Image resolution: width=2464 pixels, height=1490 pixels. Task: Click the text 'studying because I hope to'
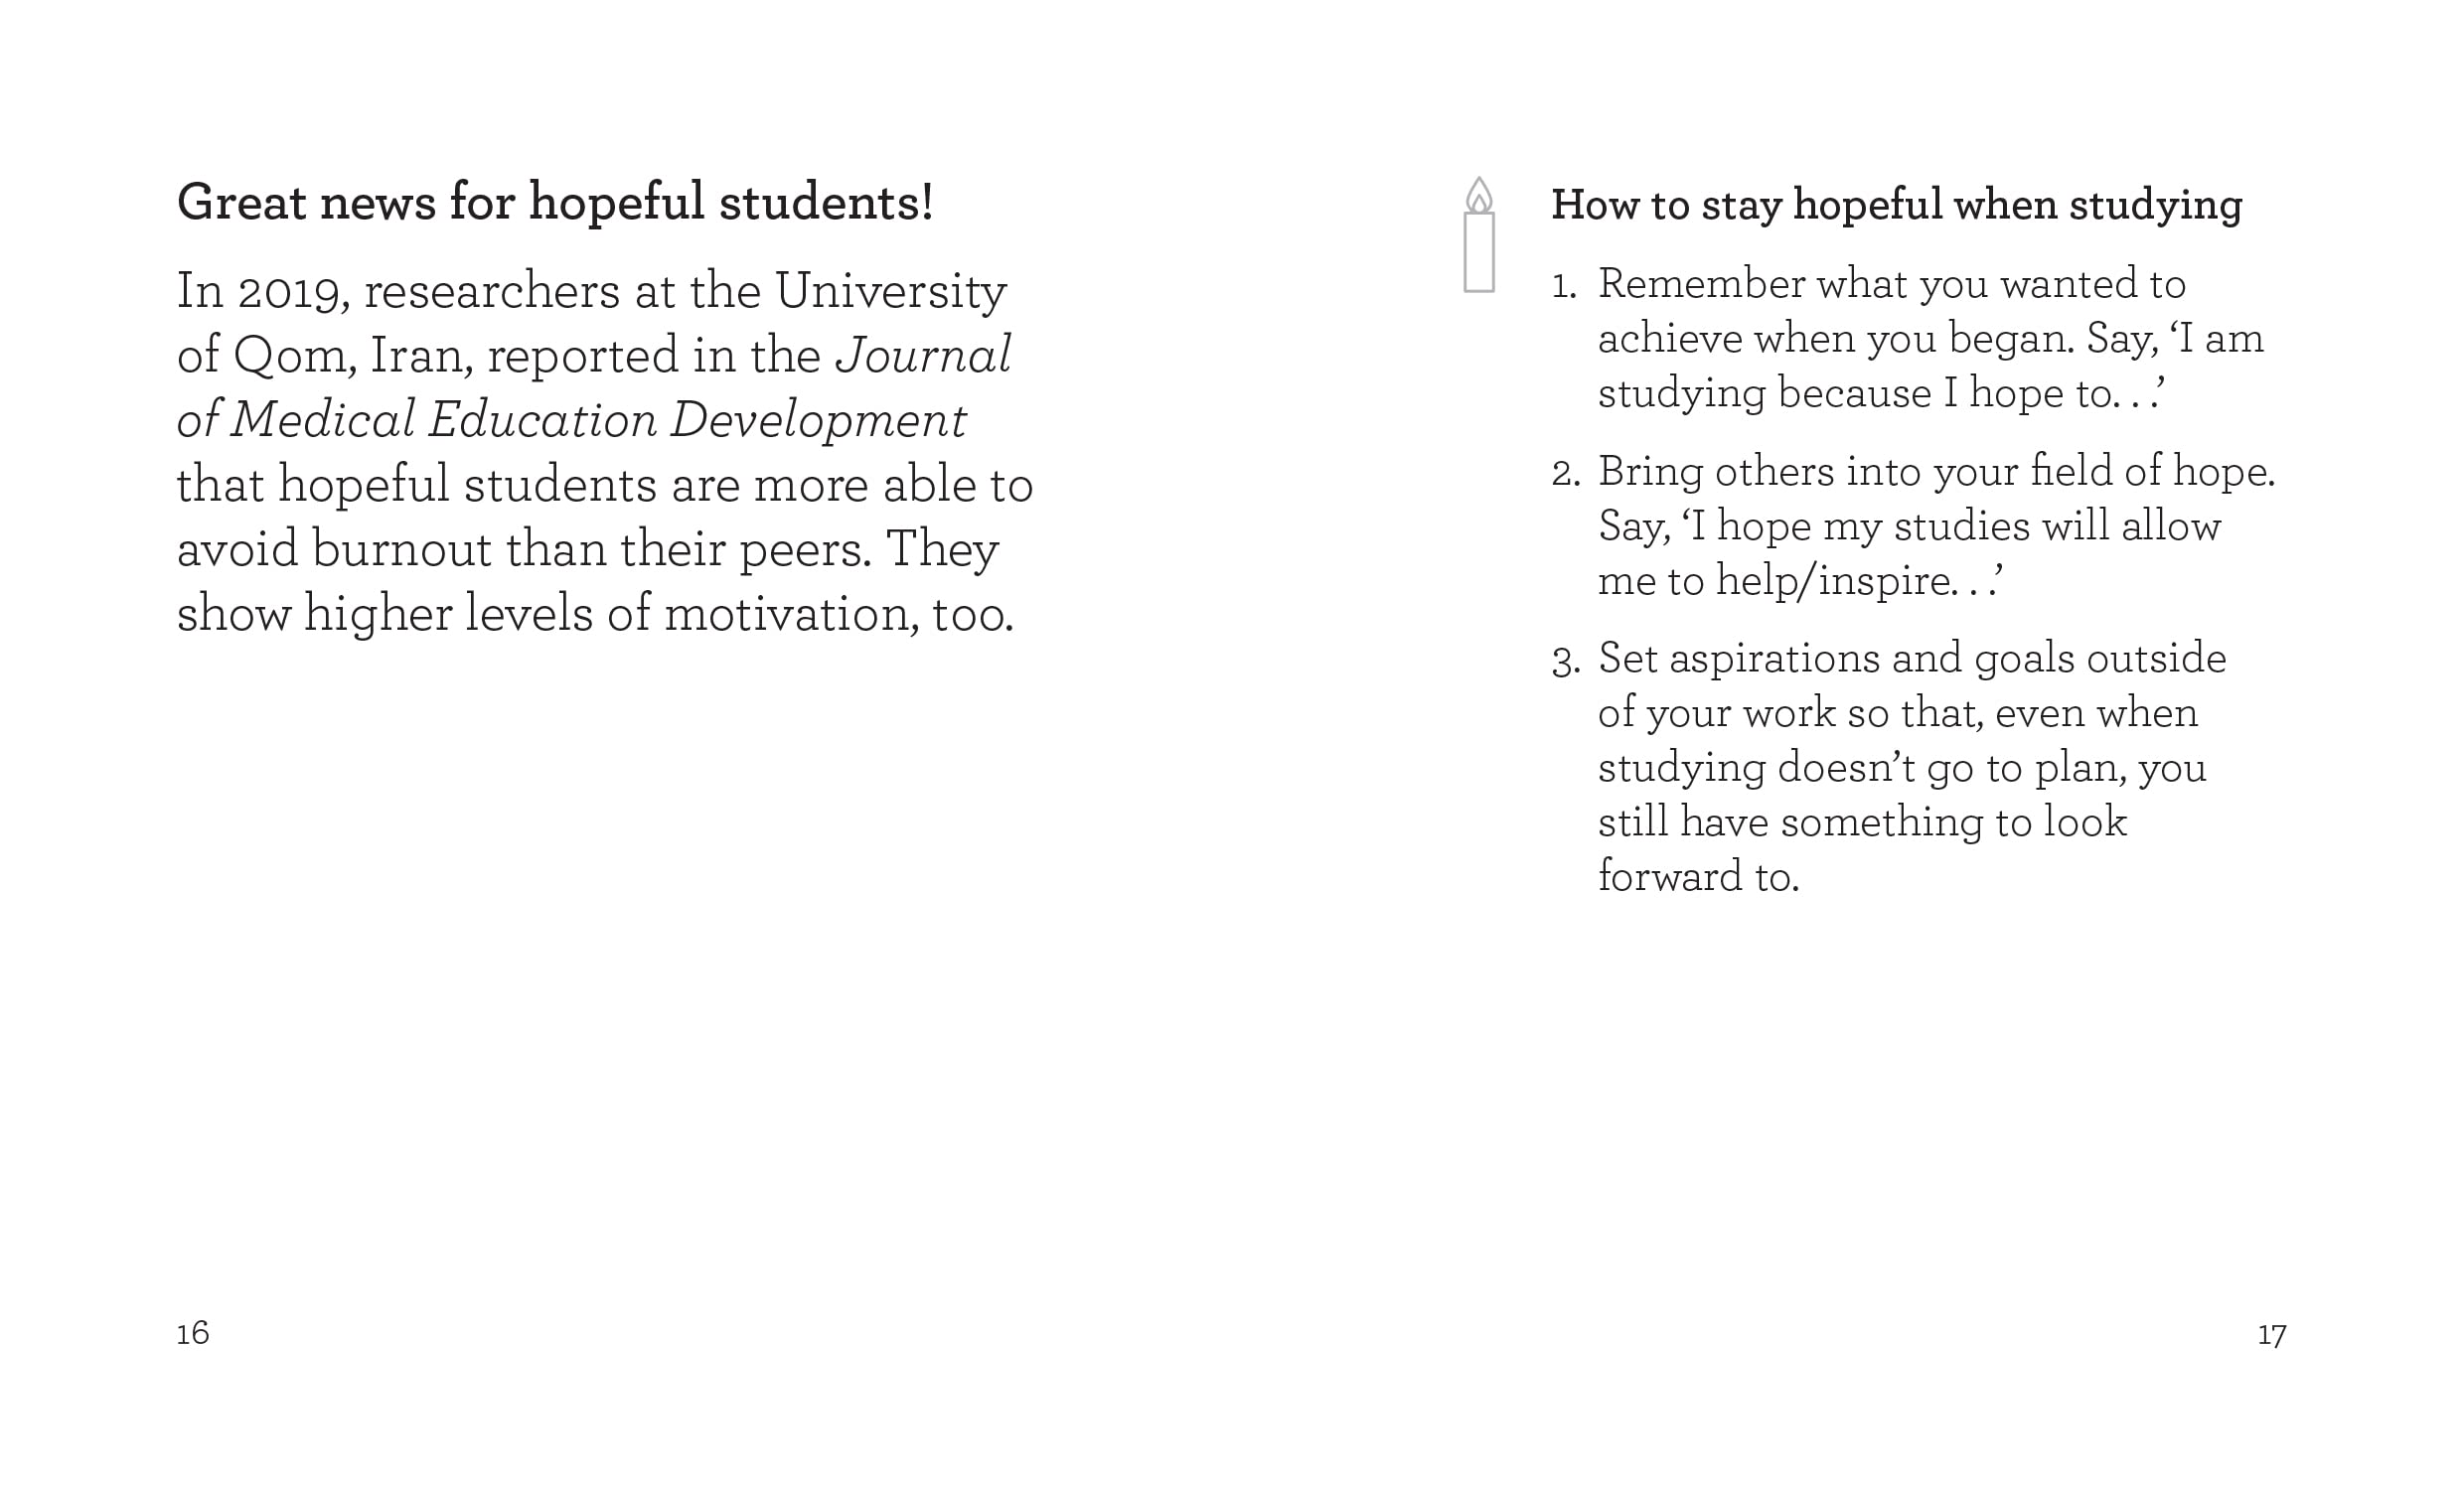click(1854, 393)
